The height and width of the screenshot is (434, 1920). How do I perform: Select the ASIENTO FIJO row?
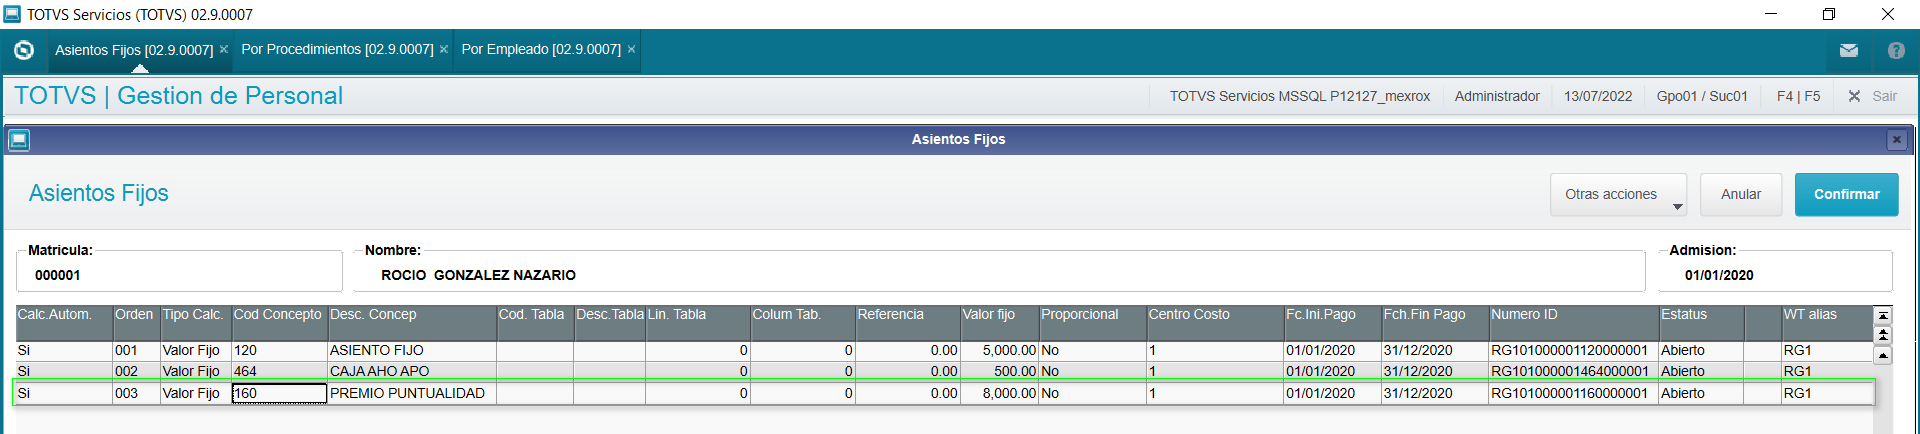pos(943,351)
